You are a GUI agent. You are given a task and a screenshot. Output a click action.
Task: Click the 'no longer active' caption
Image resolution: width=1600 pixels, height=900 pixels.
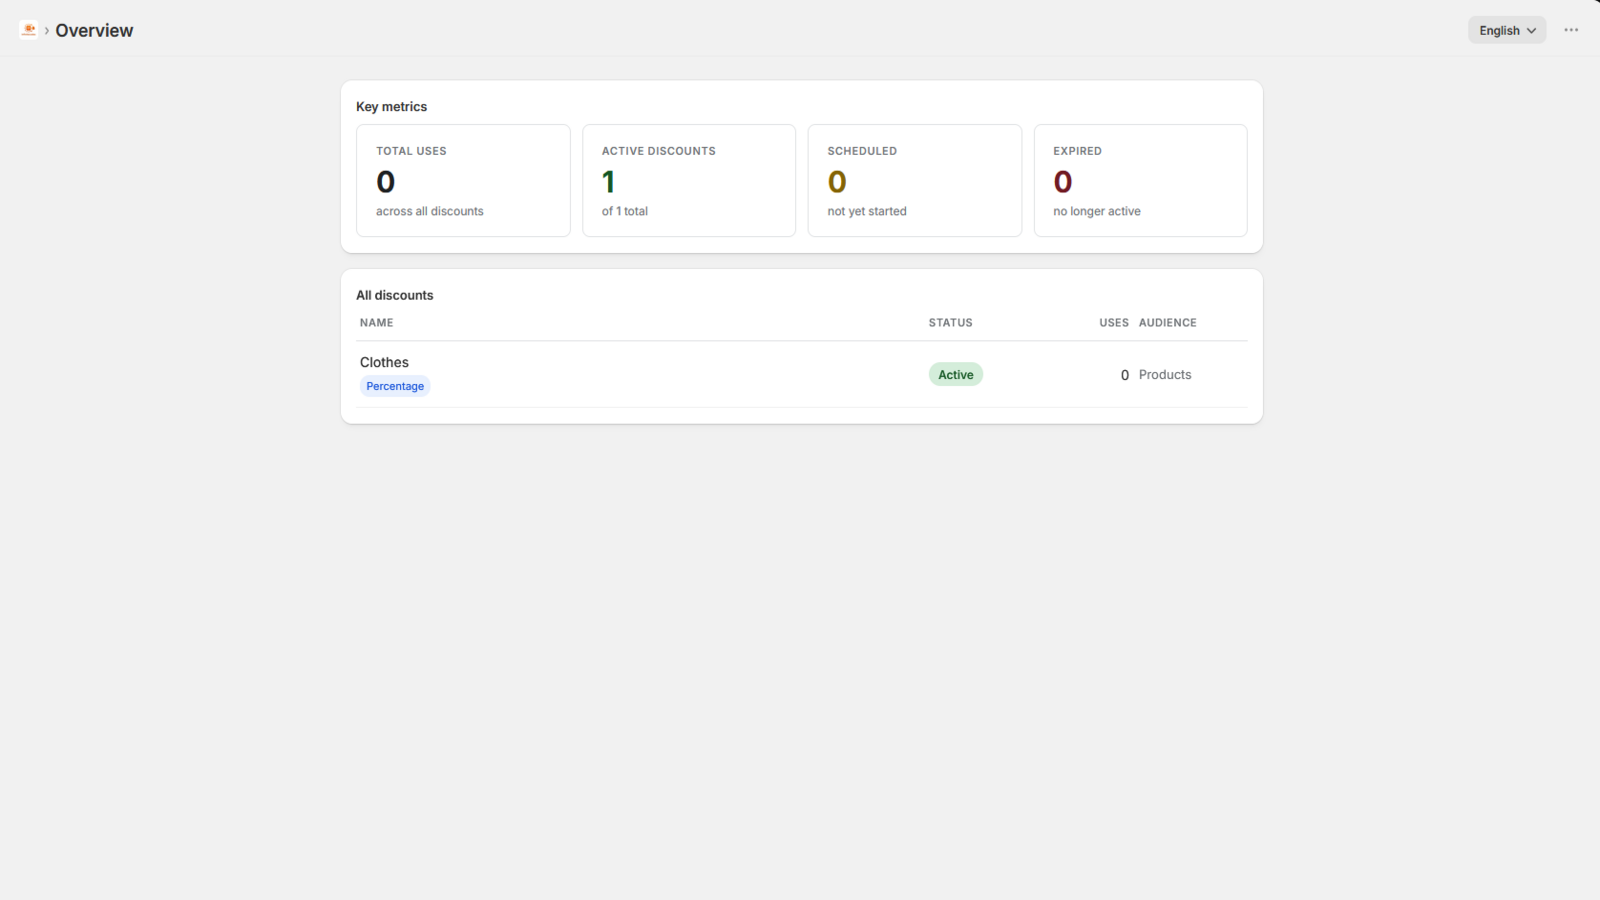[1097, 211]
